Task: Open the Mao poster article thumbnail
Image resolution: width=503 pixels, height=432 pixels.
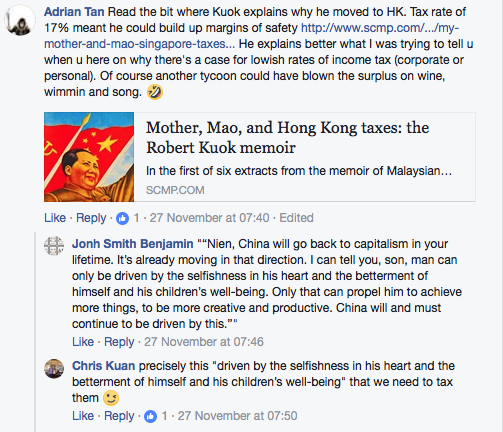Action: [x=89, y=157]
